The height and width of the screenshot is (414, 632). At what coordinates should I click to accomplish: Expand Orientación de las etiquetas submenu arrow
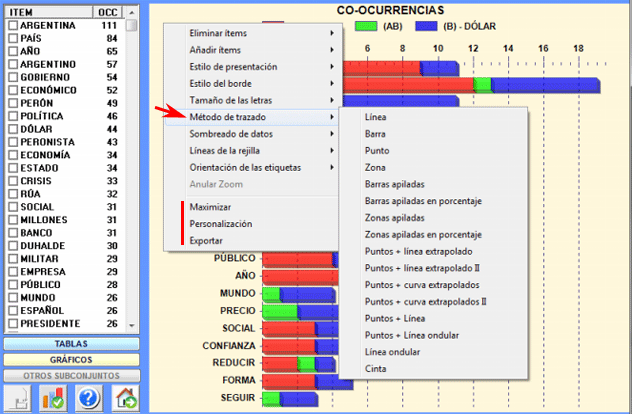pyautogui.click(x=332, y=167)
